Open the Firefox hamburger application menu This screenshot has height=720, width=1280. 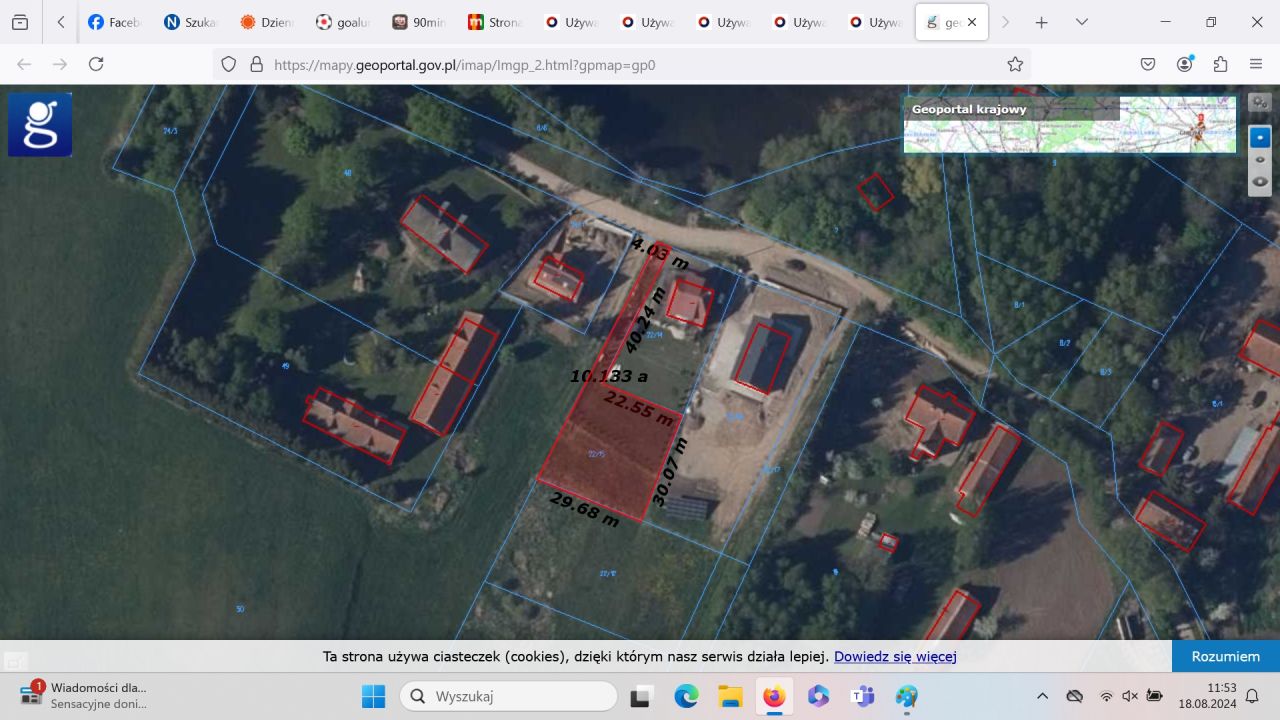[1256, 64]
